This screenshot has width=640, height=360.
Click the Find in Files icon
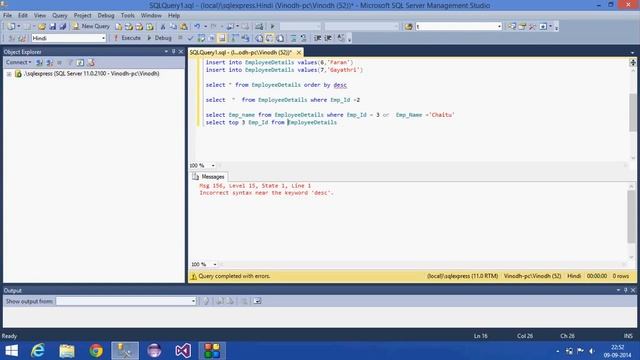click(x=408, y=27)
